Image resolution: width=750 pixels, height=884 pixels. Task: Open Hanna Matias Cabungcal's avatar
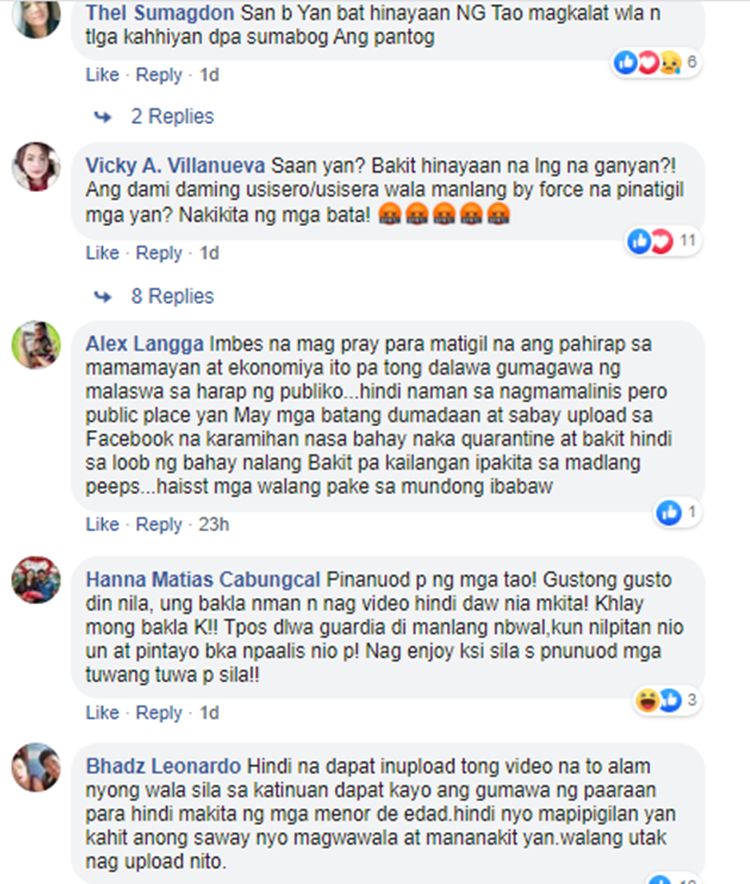(x=36, y=580)
